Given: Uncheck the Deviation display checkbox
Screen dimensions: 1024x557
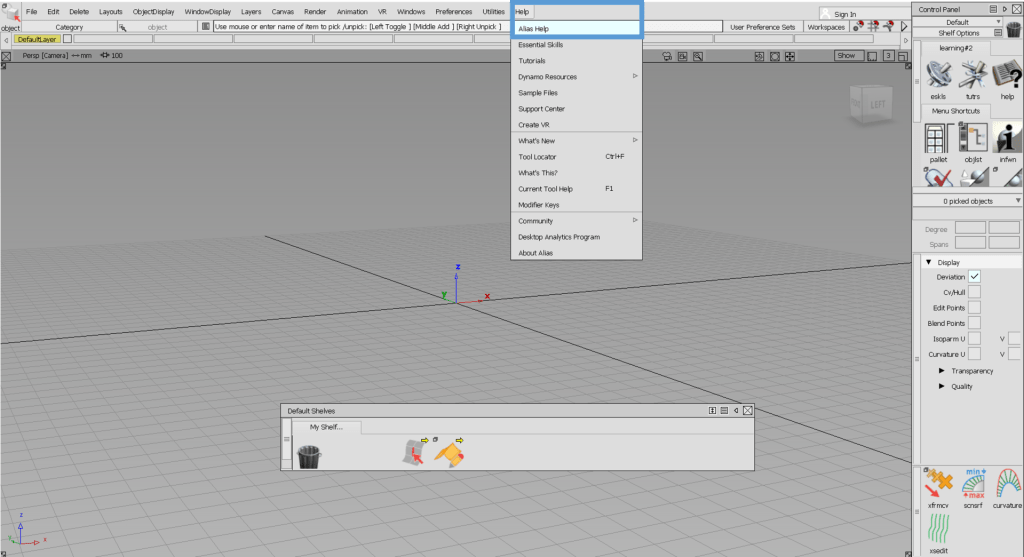Looking at the screenshot, I should 974,277.
